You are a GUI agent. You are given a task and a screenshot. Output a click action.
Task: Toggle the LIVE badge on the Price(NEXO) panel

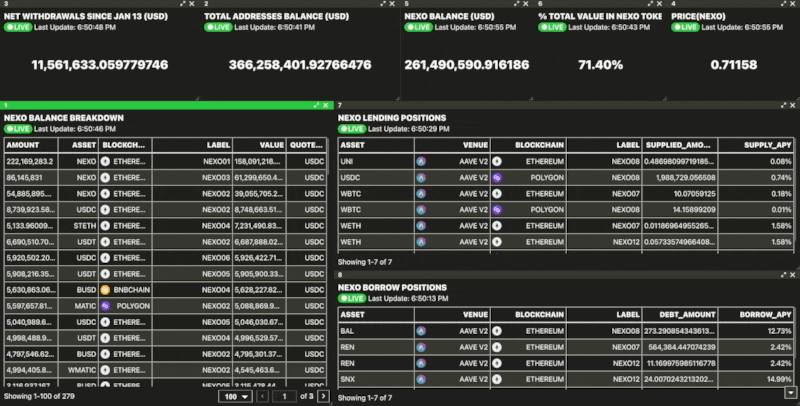click(685, 27)
